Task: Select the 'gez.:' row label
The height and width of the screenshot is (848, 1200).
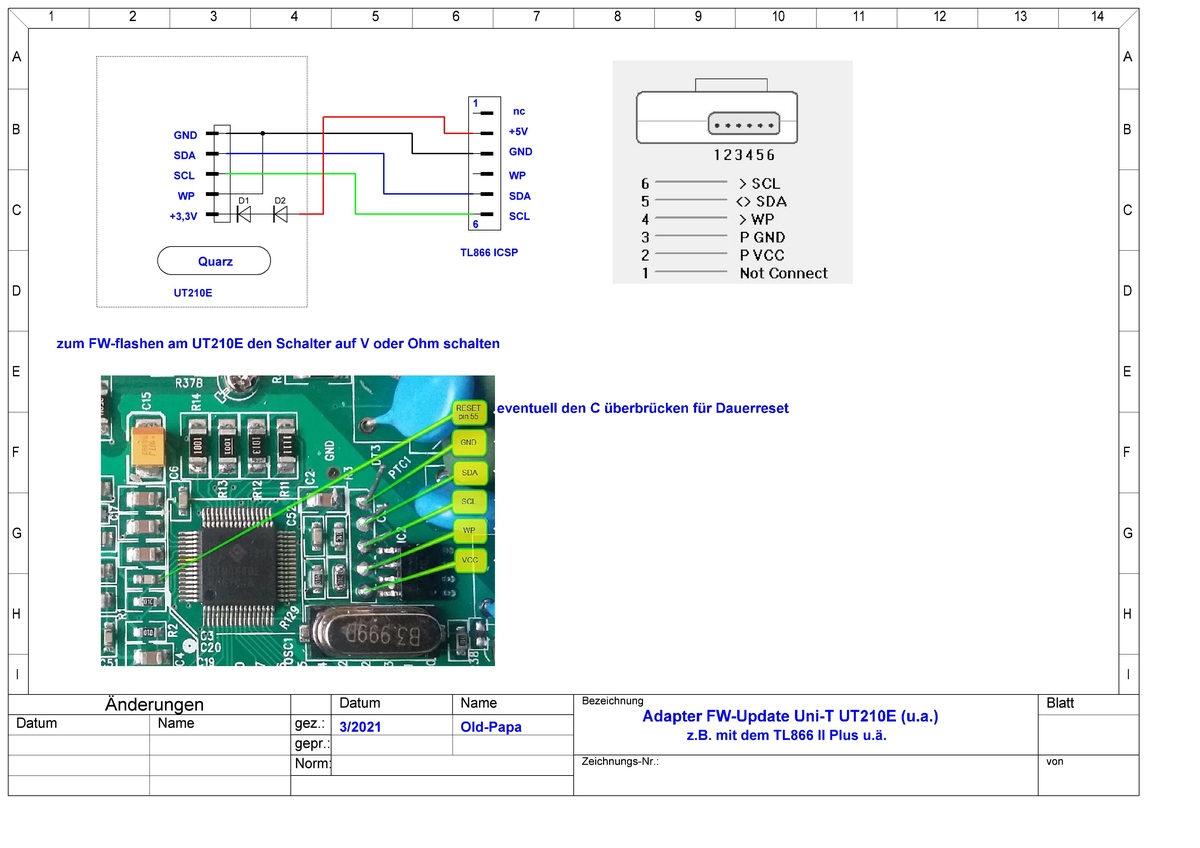Action: click(309, 724)
